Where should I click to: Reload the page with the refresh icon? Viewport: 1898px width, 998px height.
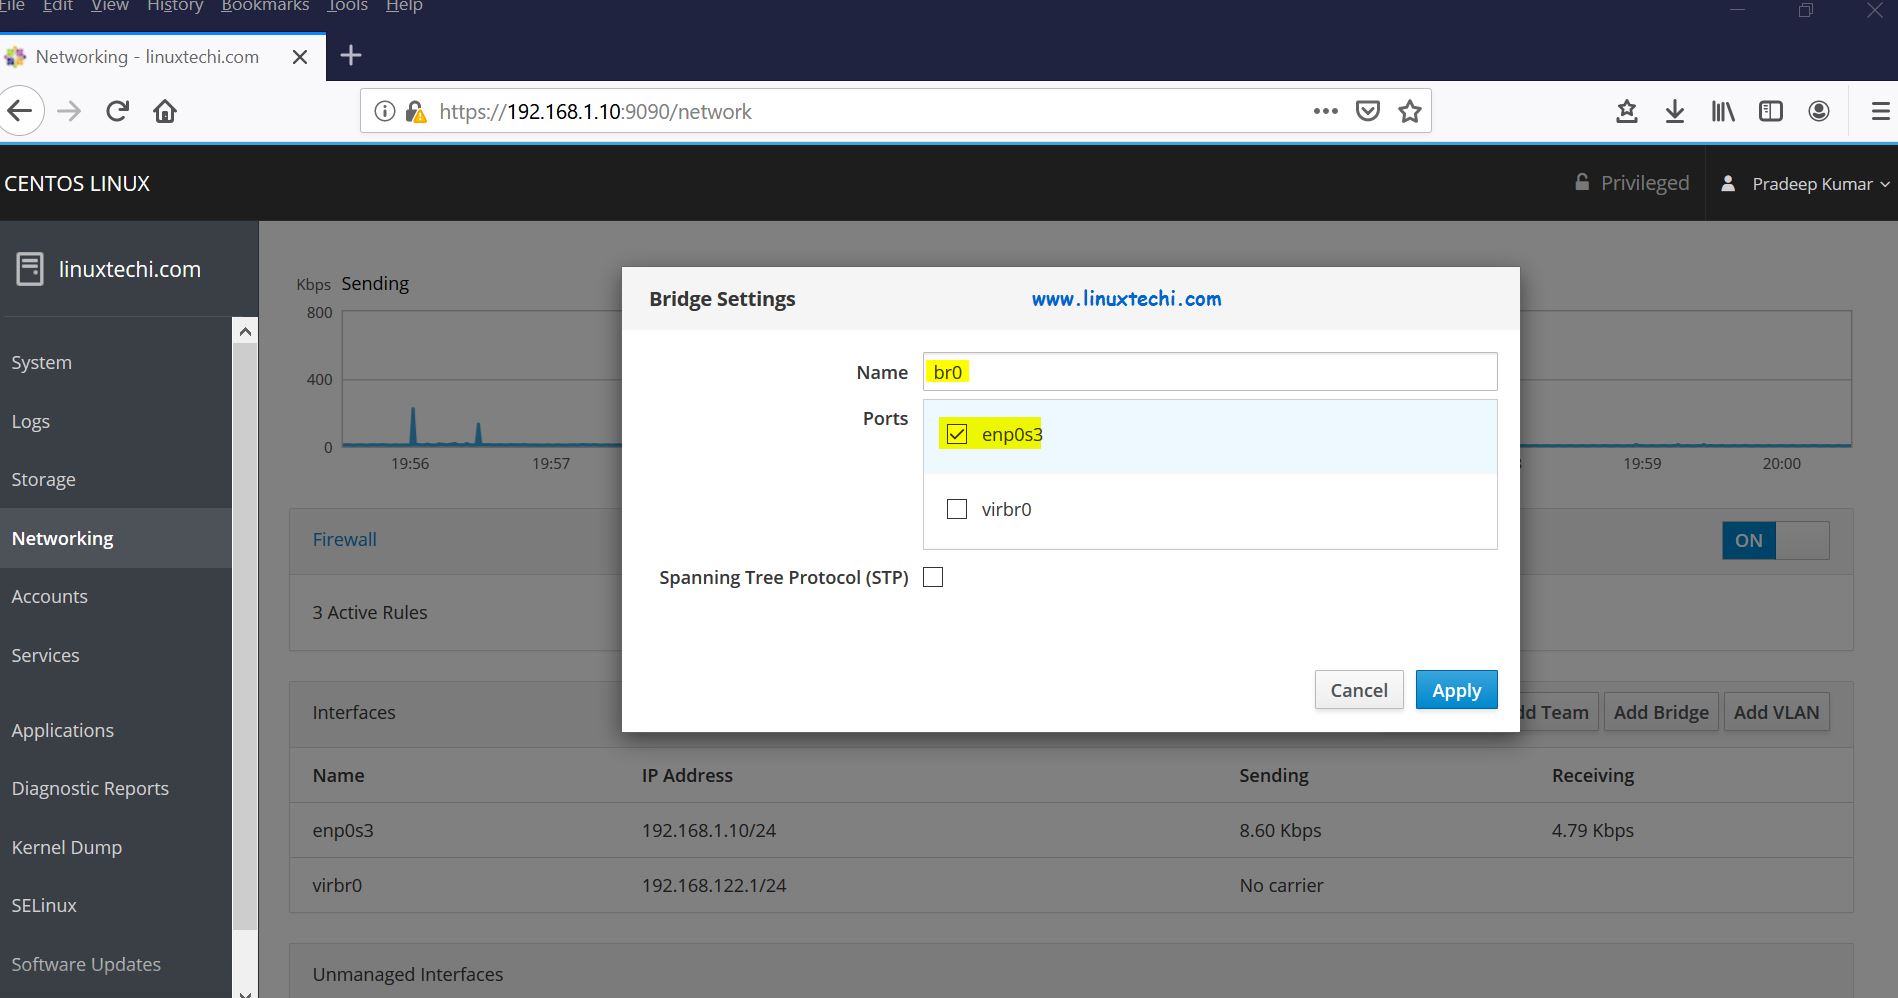117,111
